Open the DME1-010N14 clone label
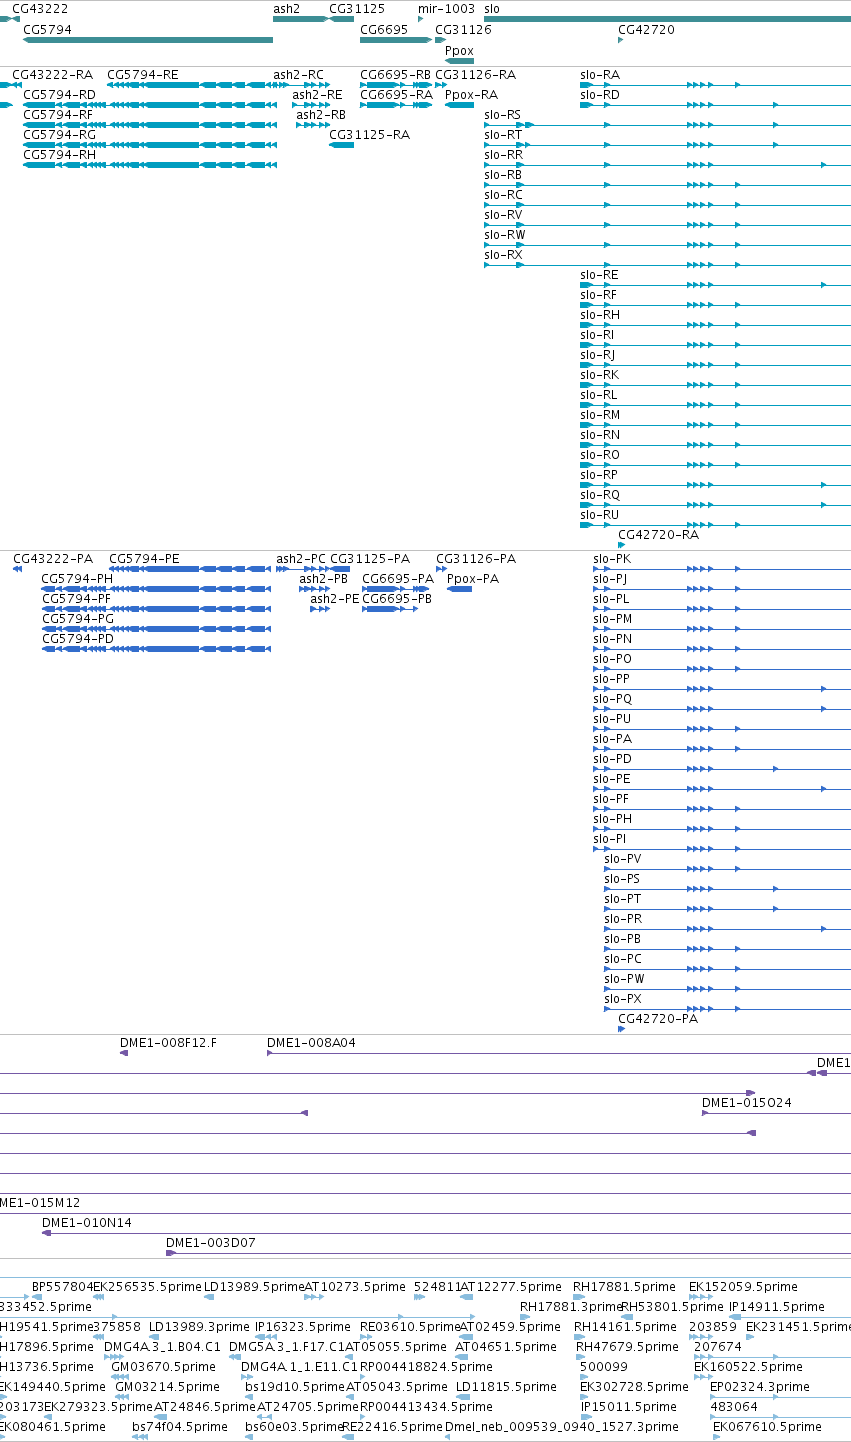 pyautogui.click(x=86, y=1223)
